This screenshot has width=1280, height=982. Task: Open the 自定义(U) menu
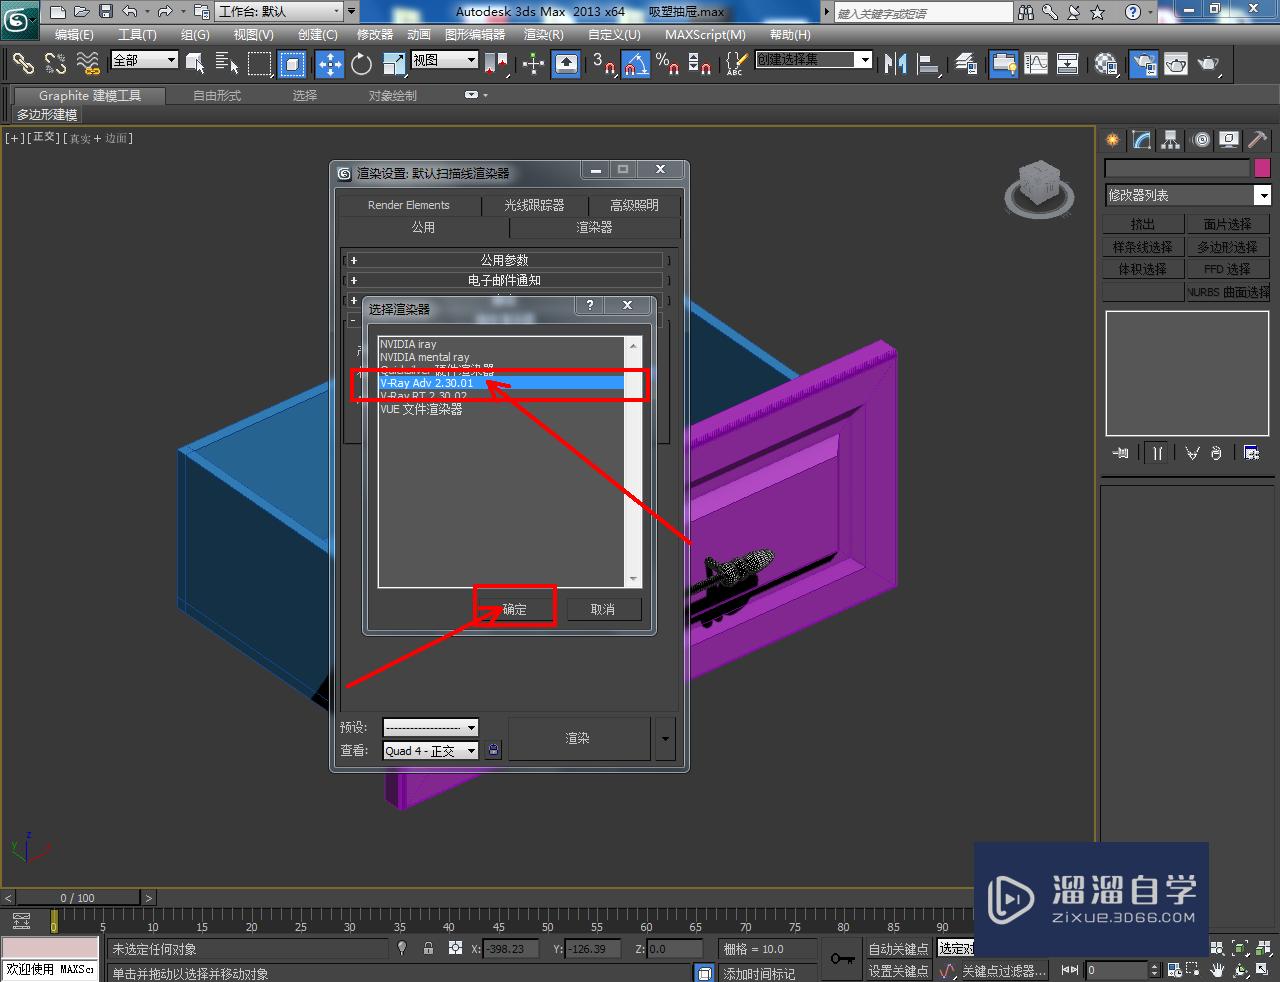[x=614, y=34]
